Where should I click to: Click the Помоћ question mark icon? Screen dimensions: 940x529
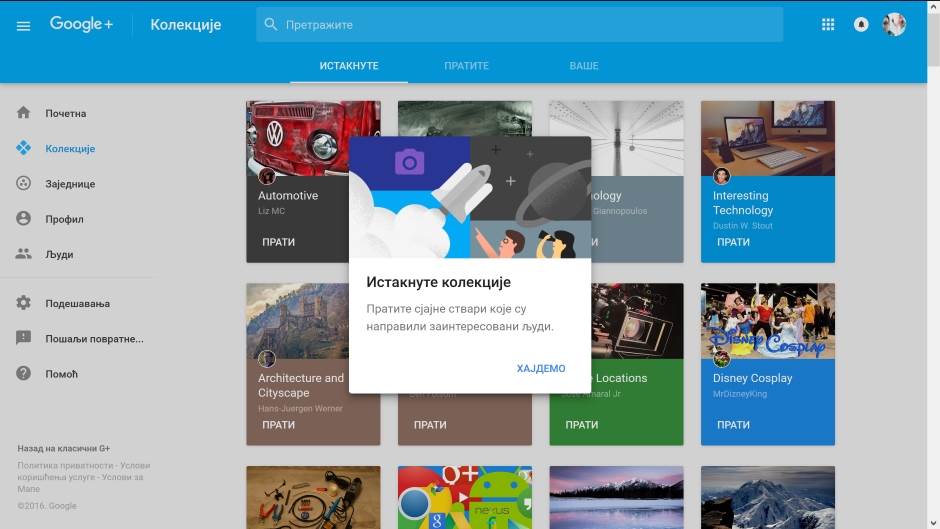point(24,373)
